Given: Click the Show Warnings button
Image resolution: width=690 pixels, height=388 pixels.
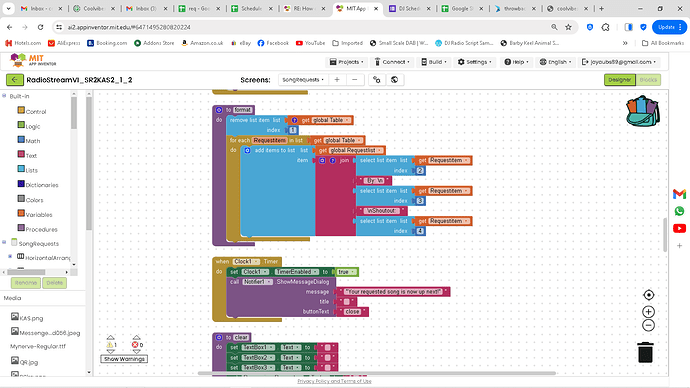Looking at the screenshot, I should [x=124, y=359].
